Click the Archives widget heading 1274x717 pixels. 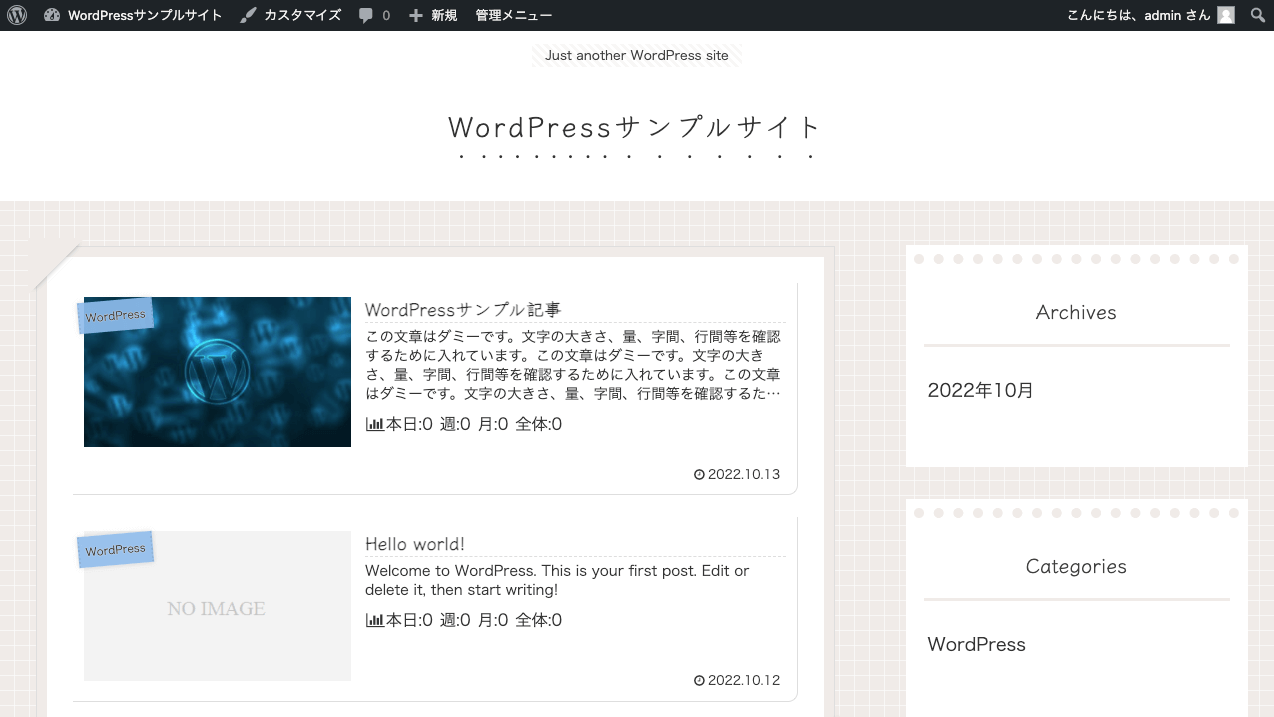(1076, 312)
